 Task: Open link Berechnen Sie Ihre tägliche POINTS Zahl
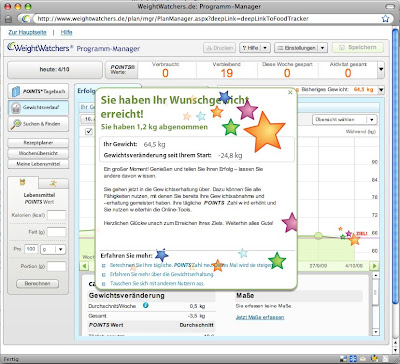click(191, 265)
